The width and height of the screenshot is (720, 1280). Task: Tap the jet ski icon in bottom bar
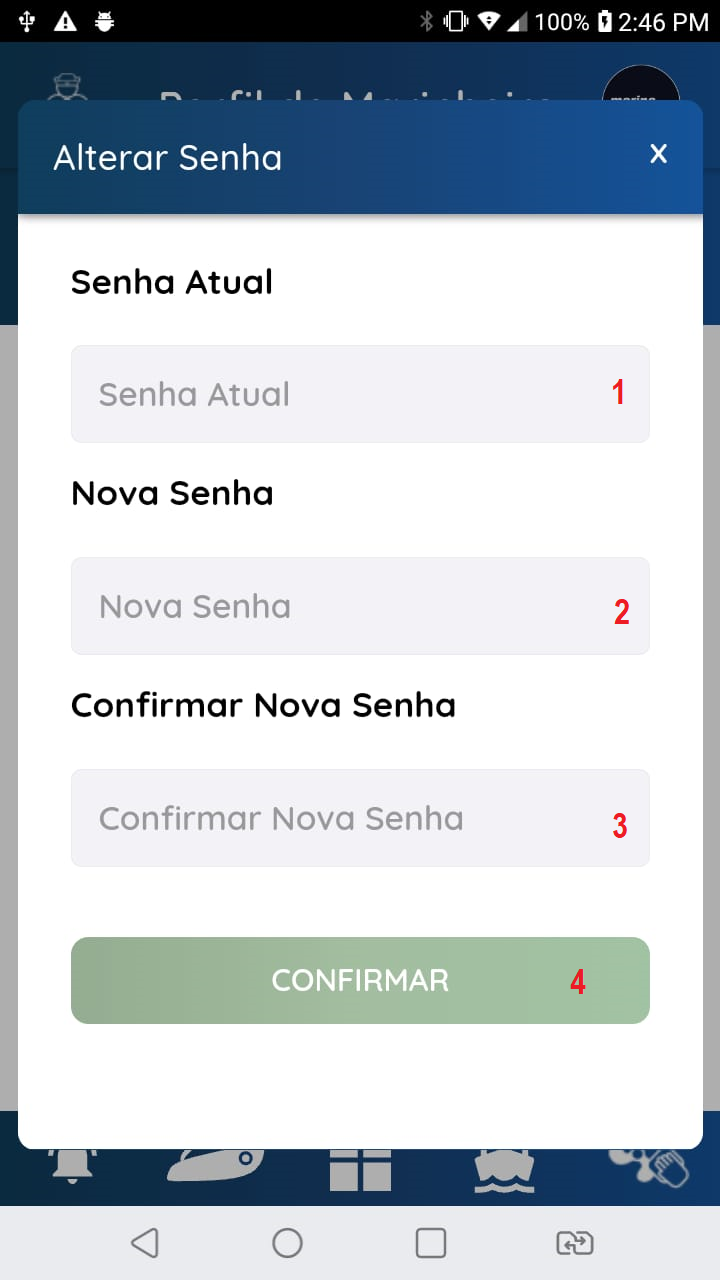(216, 1165)
